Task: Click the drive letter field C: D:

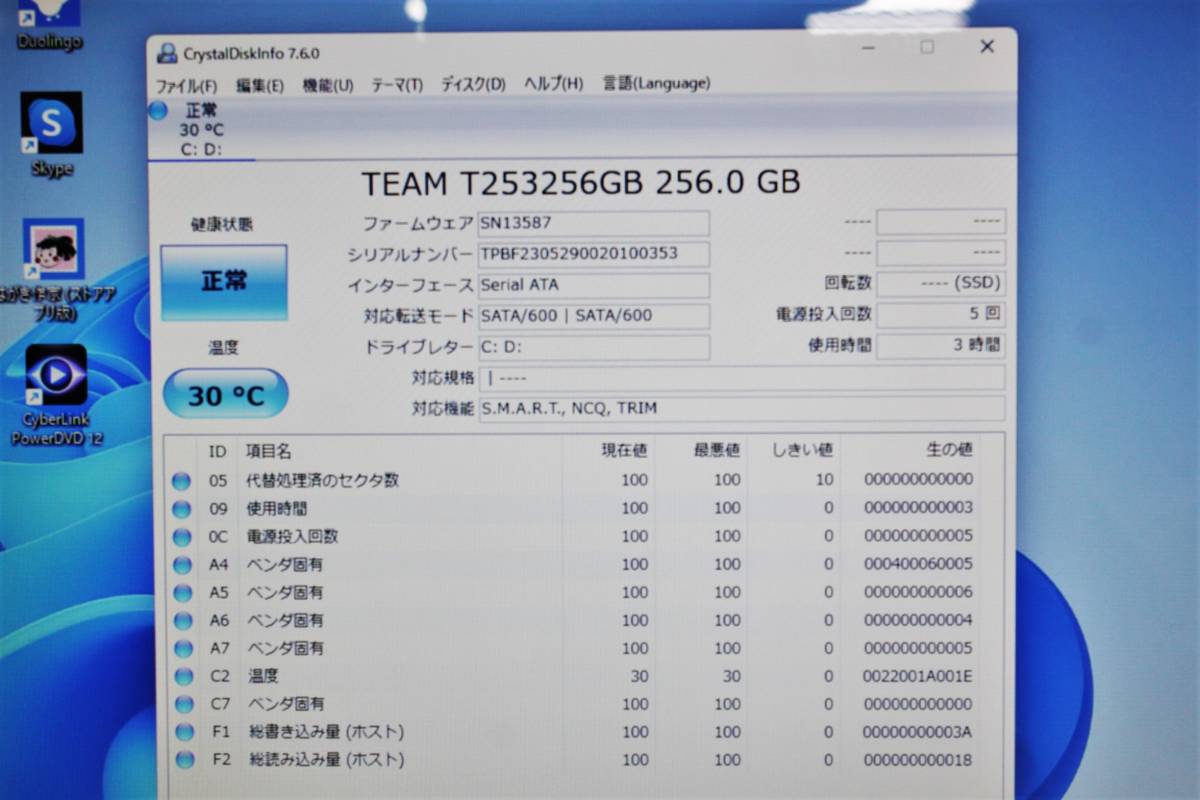Action: tap(594, 347)
